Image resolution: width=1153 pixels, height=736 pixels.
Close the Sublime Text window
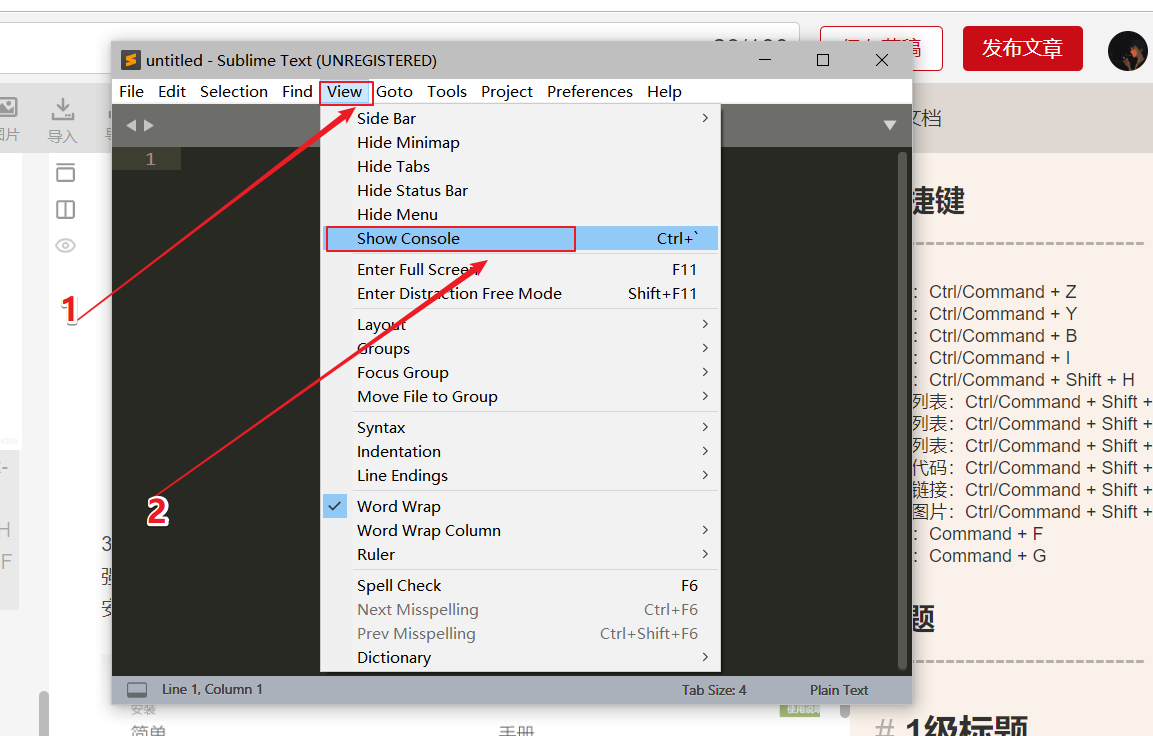tap(882, 60)
